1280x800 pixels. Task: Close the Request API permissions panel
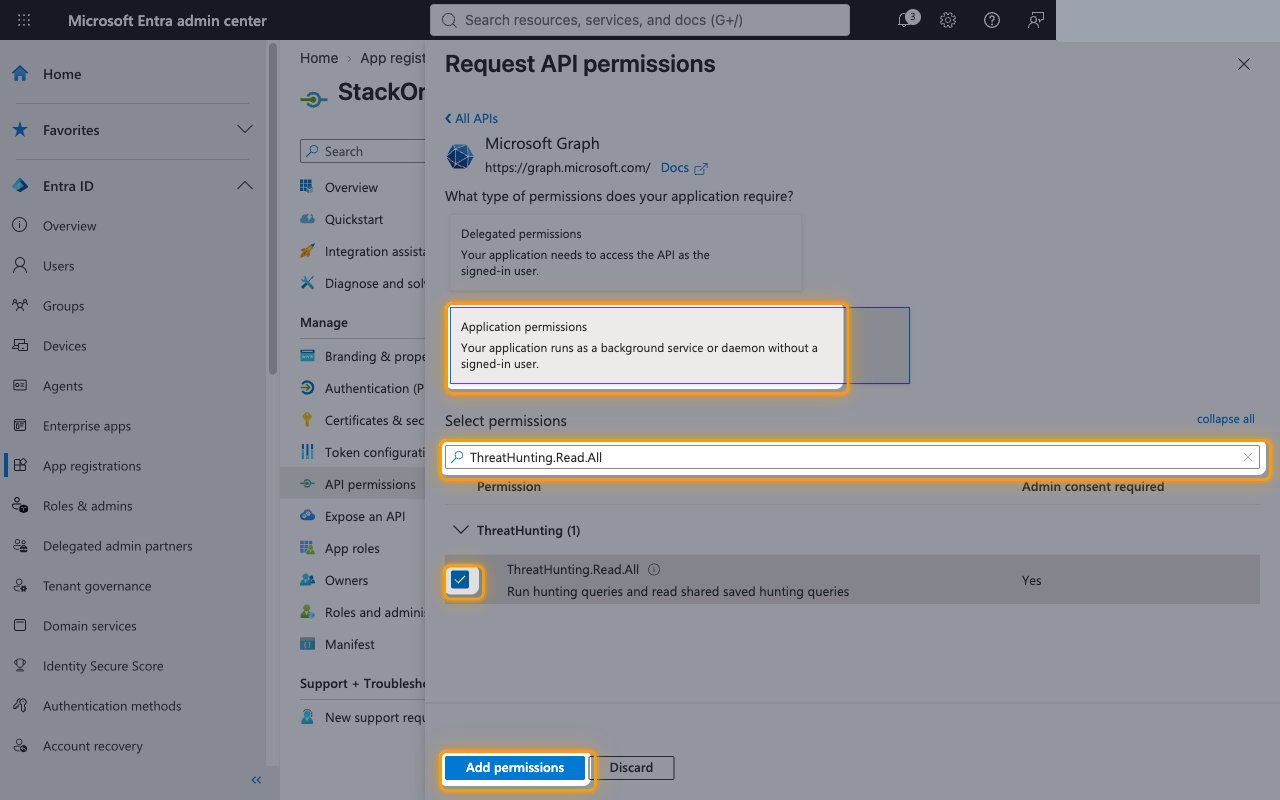[1244, 64]
